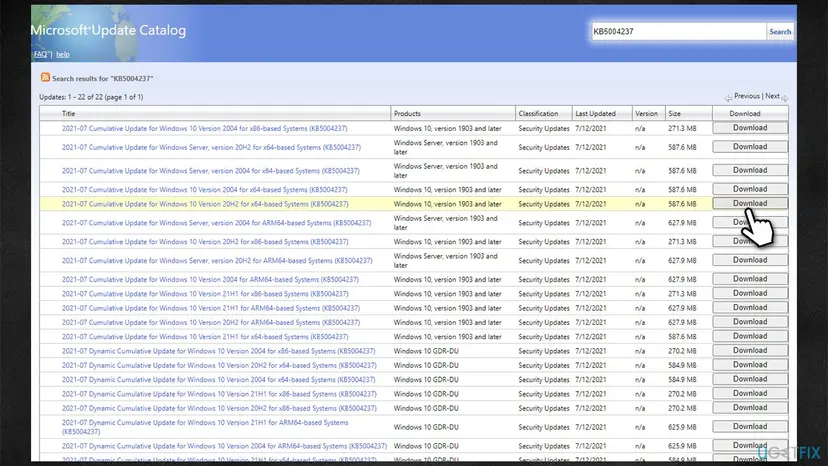Image resolution: width=828 pixels, height=466 pixels.
Task: Sort by Size column header
Action: 674,114
